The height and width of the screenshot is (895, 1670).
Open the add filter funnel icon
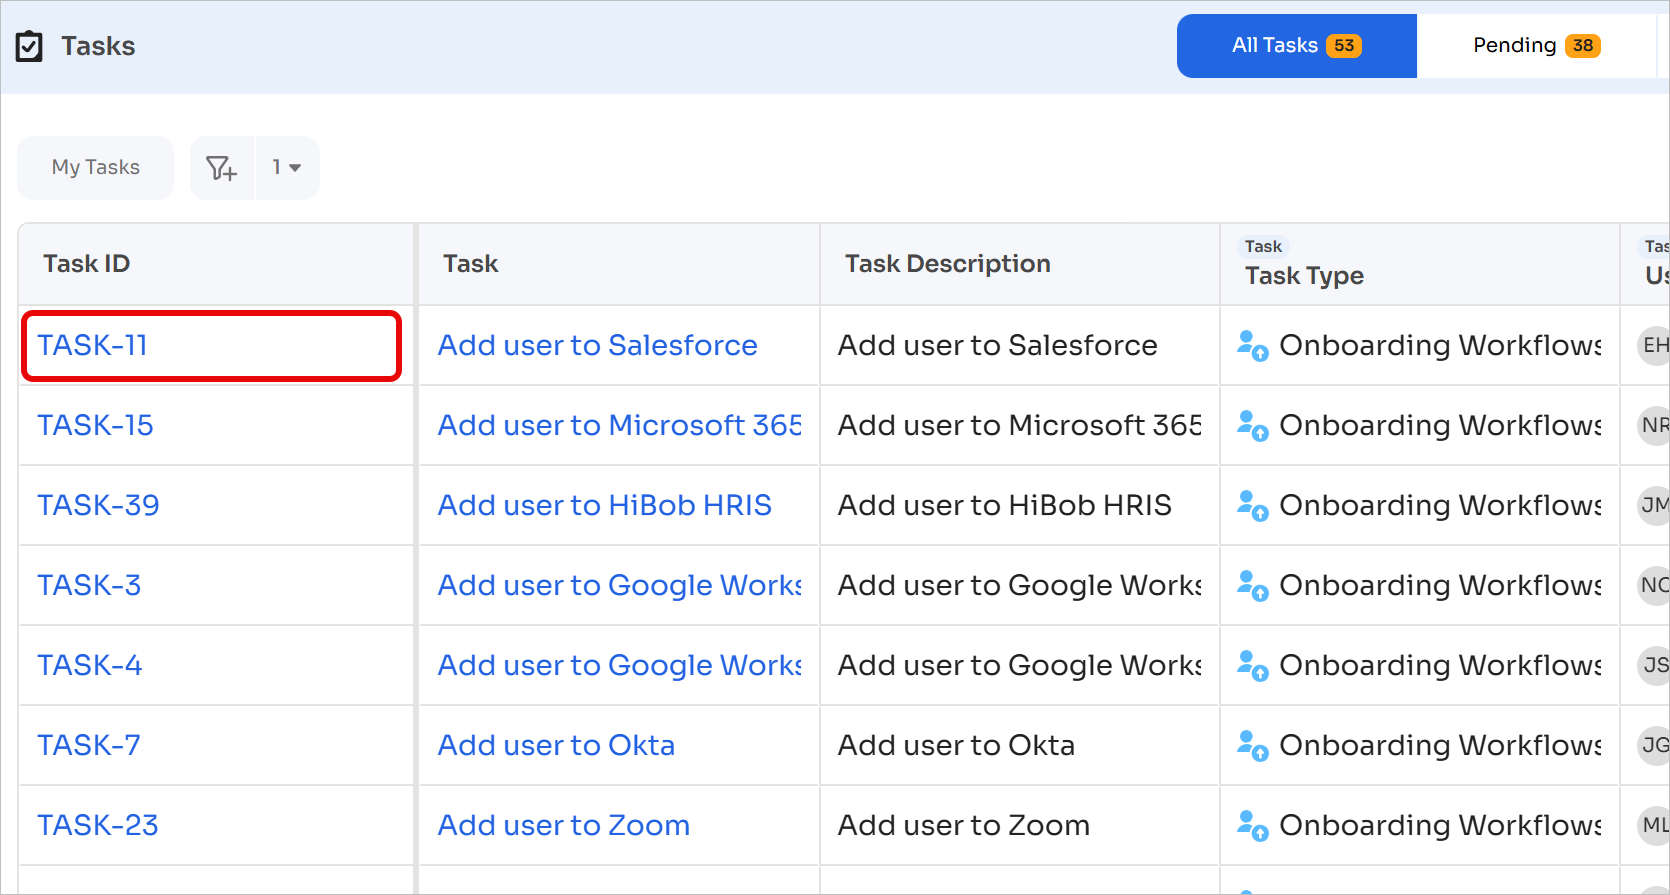[222, 168]
